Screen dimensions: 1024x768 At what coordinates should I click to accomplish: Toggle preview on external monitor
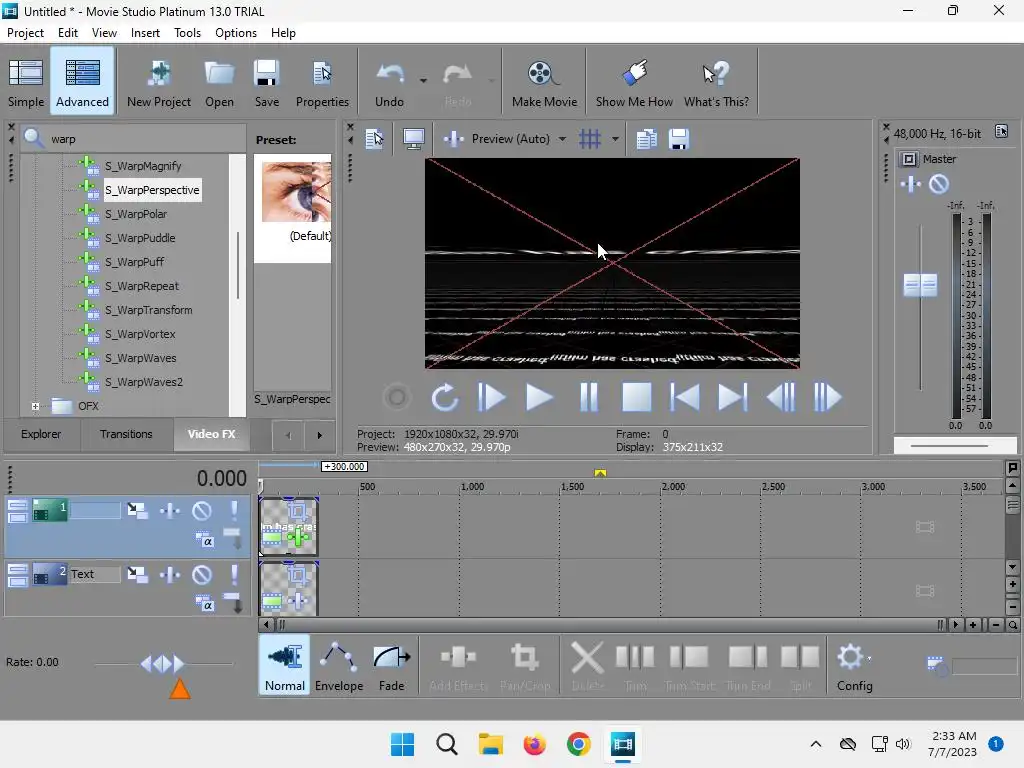click(x=413, y=138)
